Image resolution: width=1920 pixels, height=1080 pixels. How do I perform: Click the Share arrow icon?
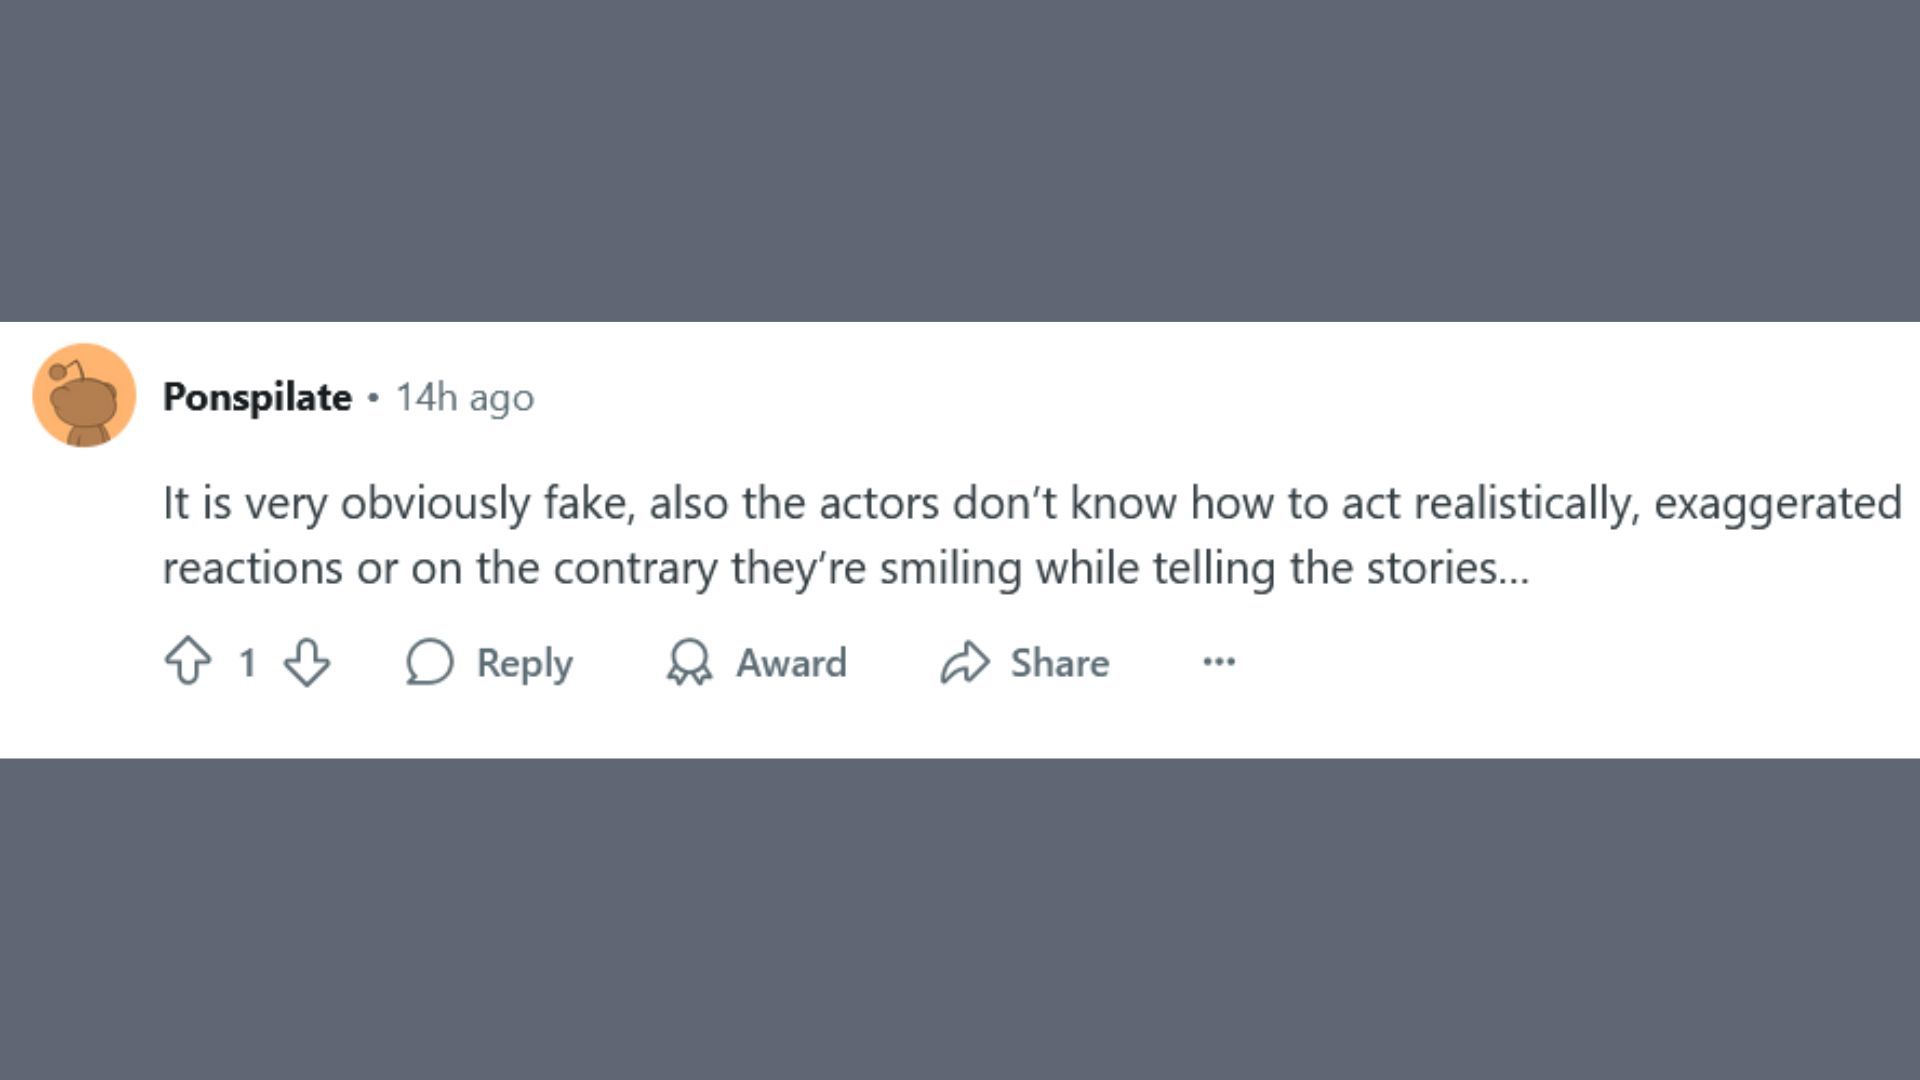pyautogui.click(x=964, y=662)
